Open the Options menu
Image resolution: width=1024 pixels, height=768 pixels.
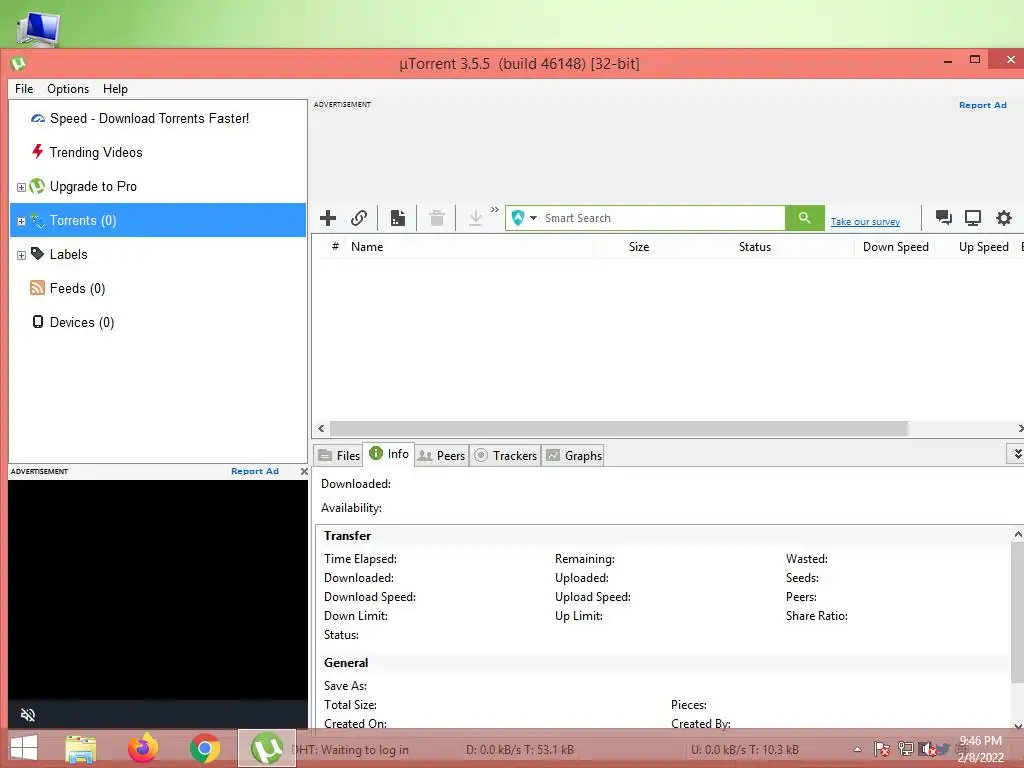[68, 89]
